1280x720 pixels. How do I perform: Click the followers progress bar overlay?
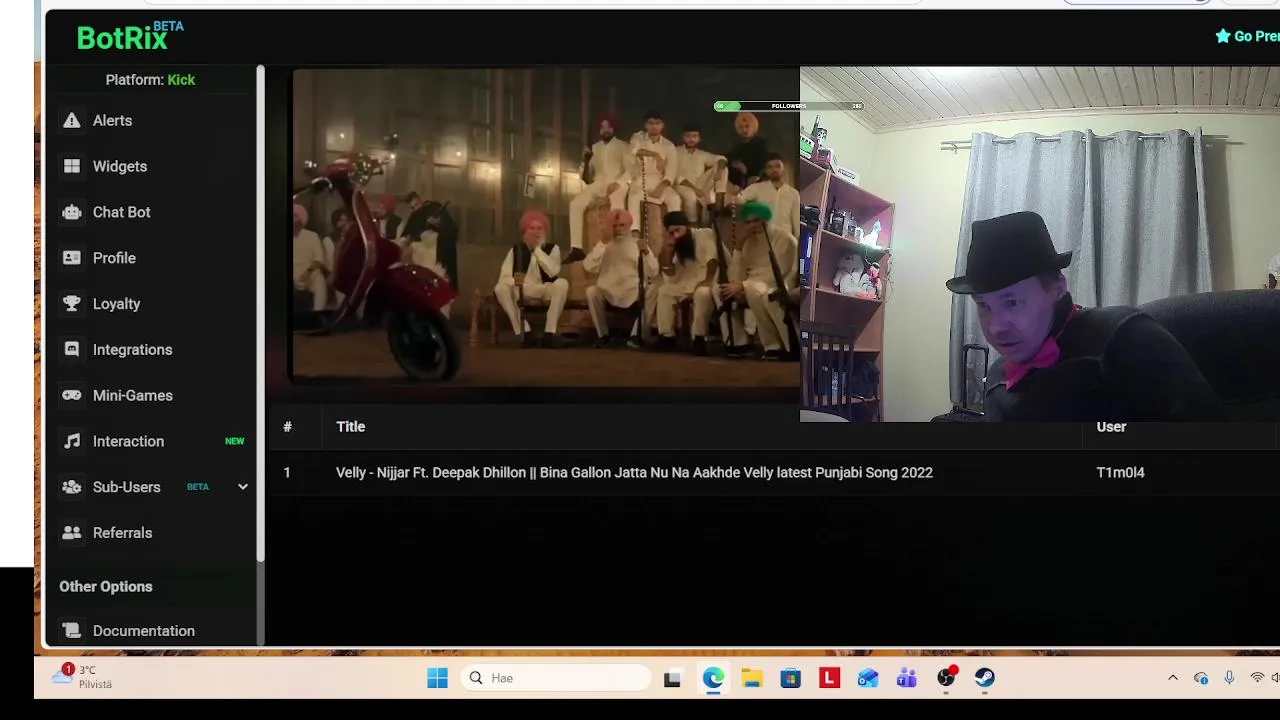pyautogui.click(x=788, y=106)
